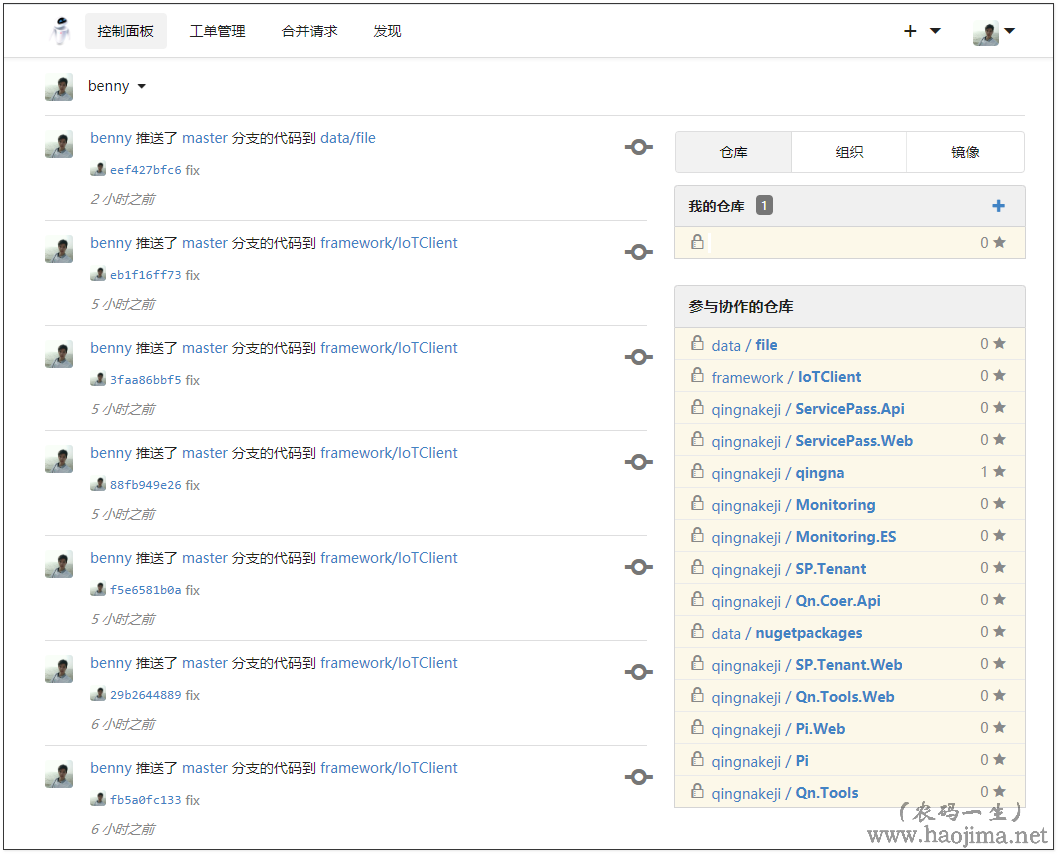Viewport: 1058px width, 854px height.
Task: Go to 合并请求 in the top navigation
Action: 309,31
